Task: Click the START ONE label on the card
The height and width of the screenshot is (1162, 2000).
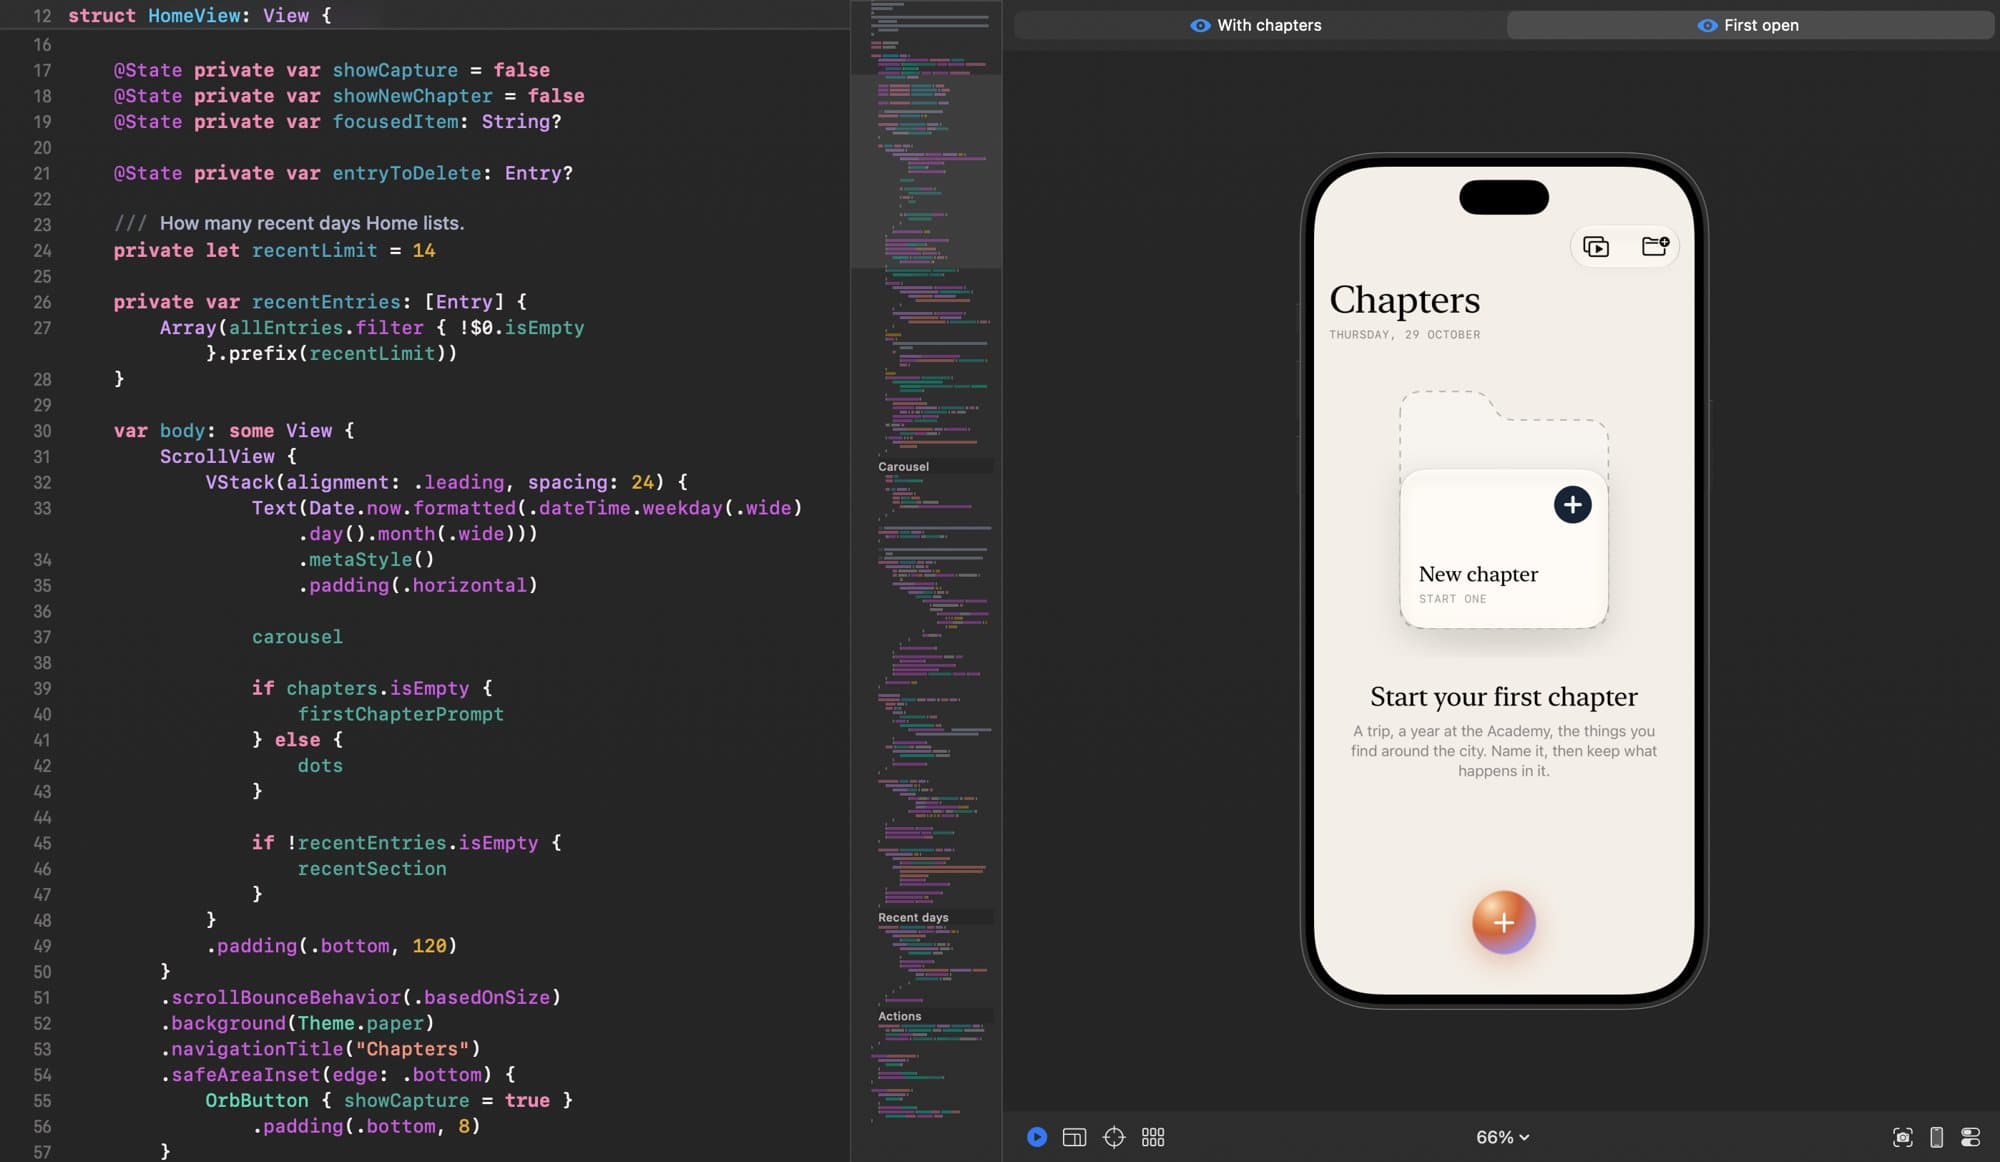Action: click(1452, 599)
